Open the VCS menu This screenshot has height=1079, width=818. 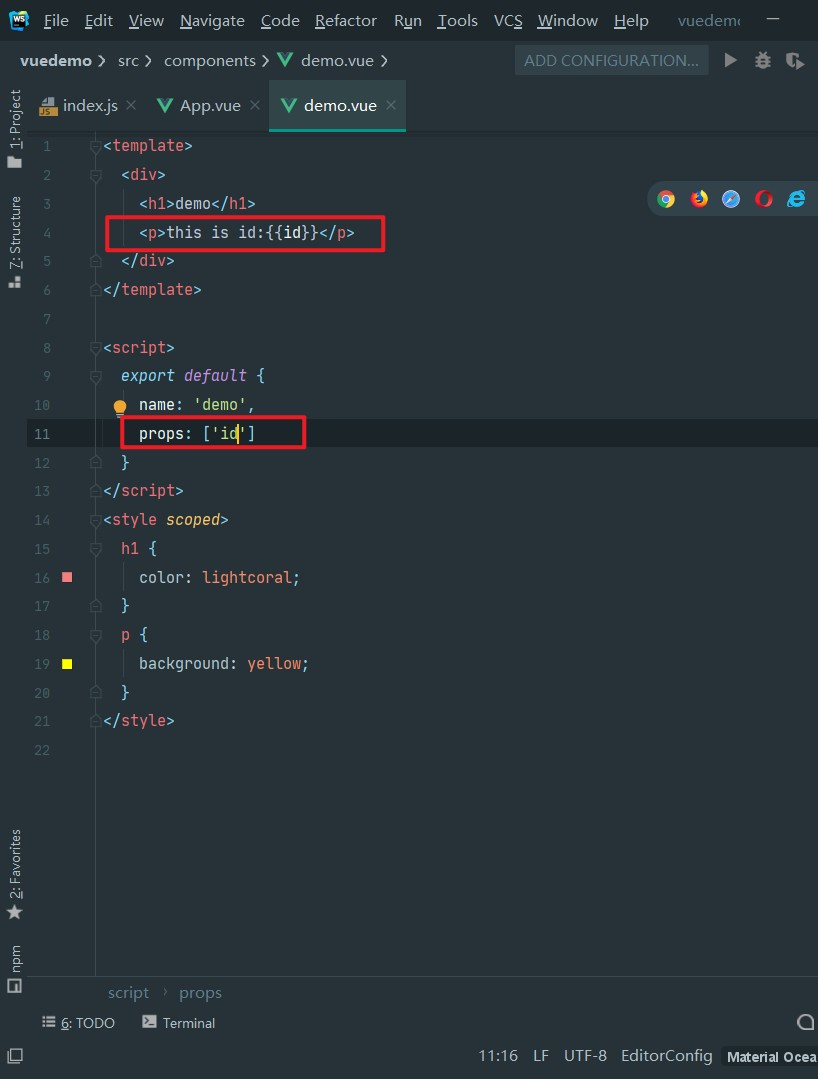508,21
